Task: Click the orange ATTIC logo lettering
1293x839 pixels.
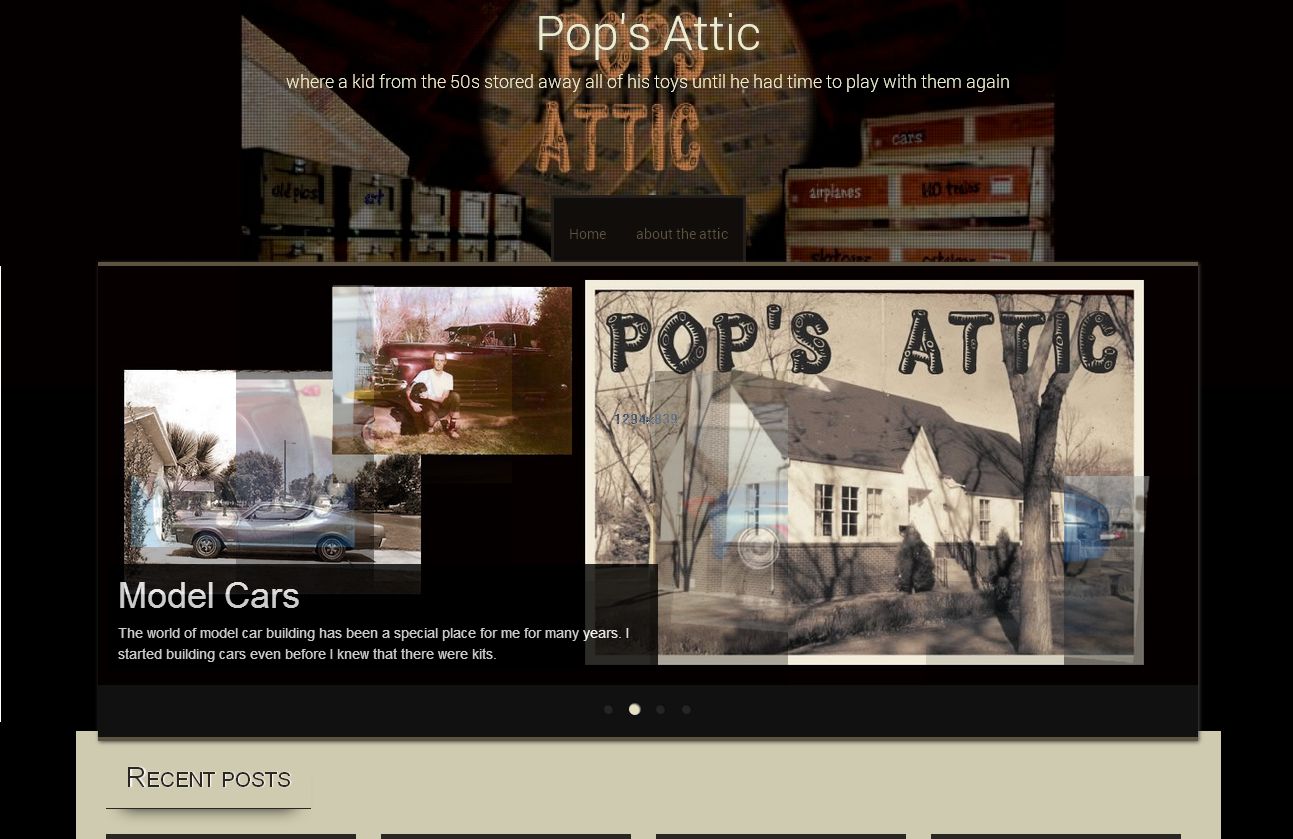Action: pos(618,140)
